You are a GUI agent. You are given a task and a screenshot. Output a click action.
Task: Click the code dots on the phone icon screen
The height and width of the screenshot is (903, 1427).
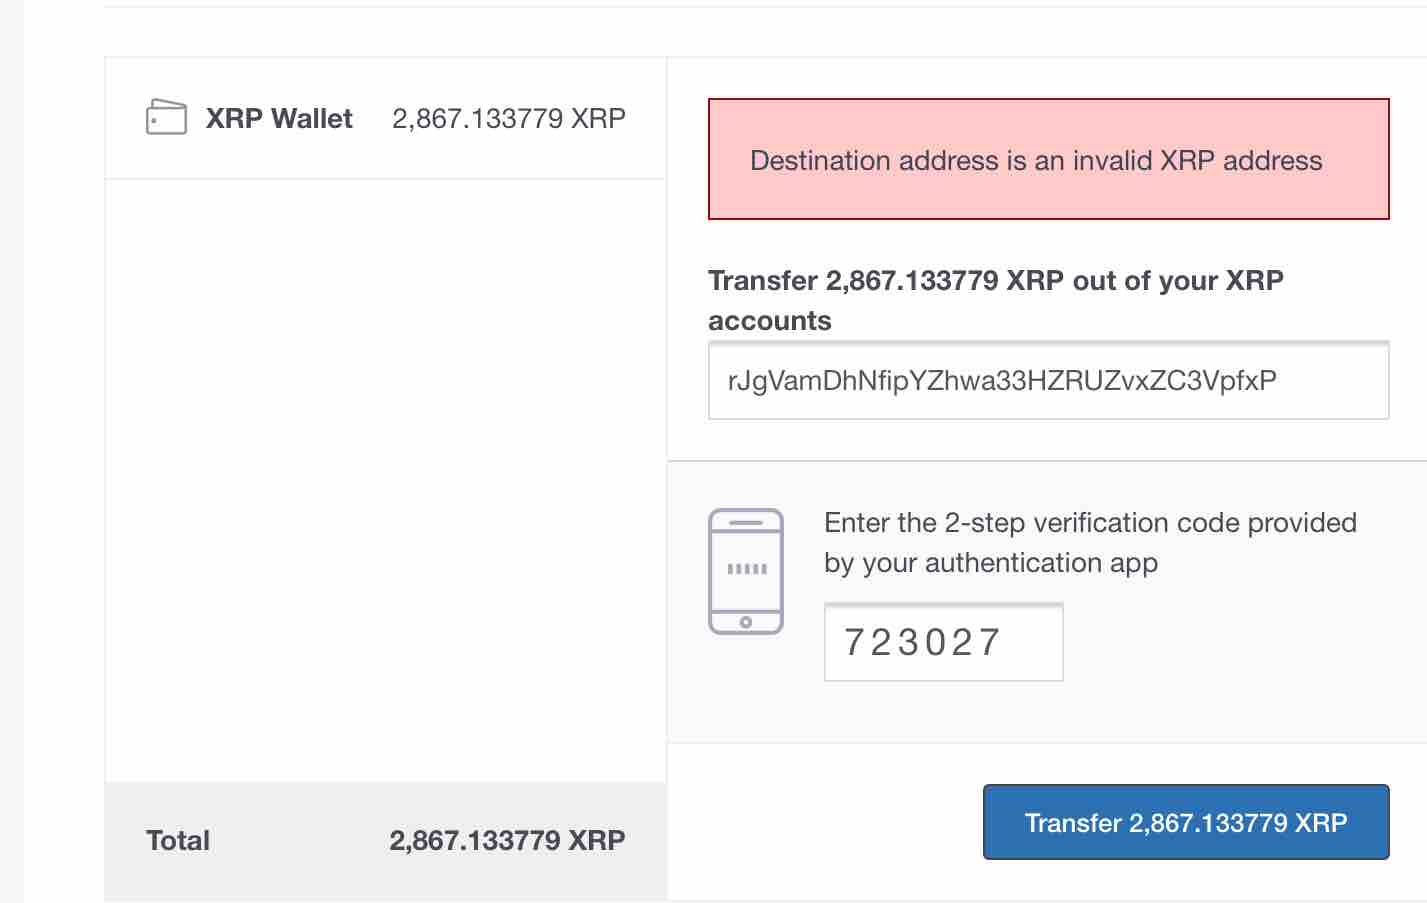point(746,569)
